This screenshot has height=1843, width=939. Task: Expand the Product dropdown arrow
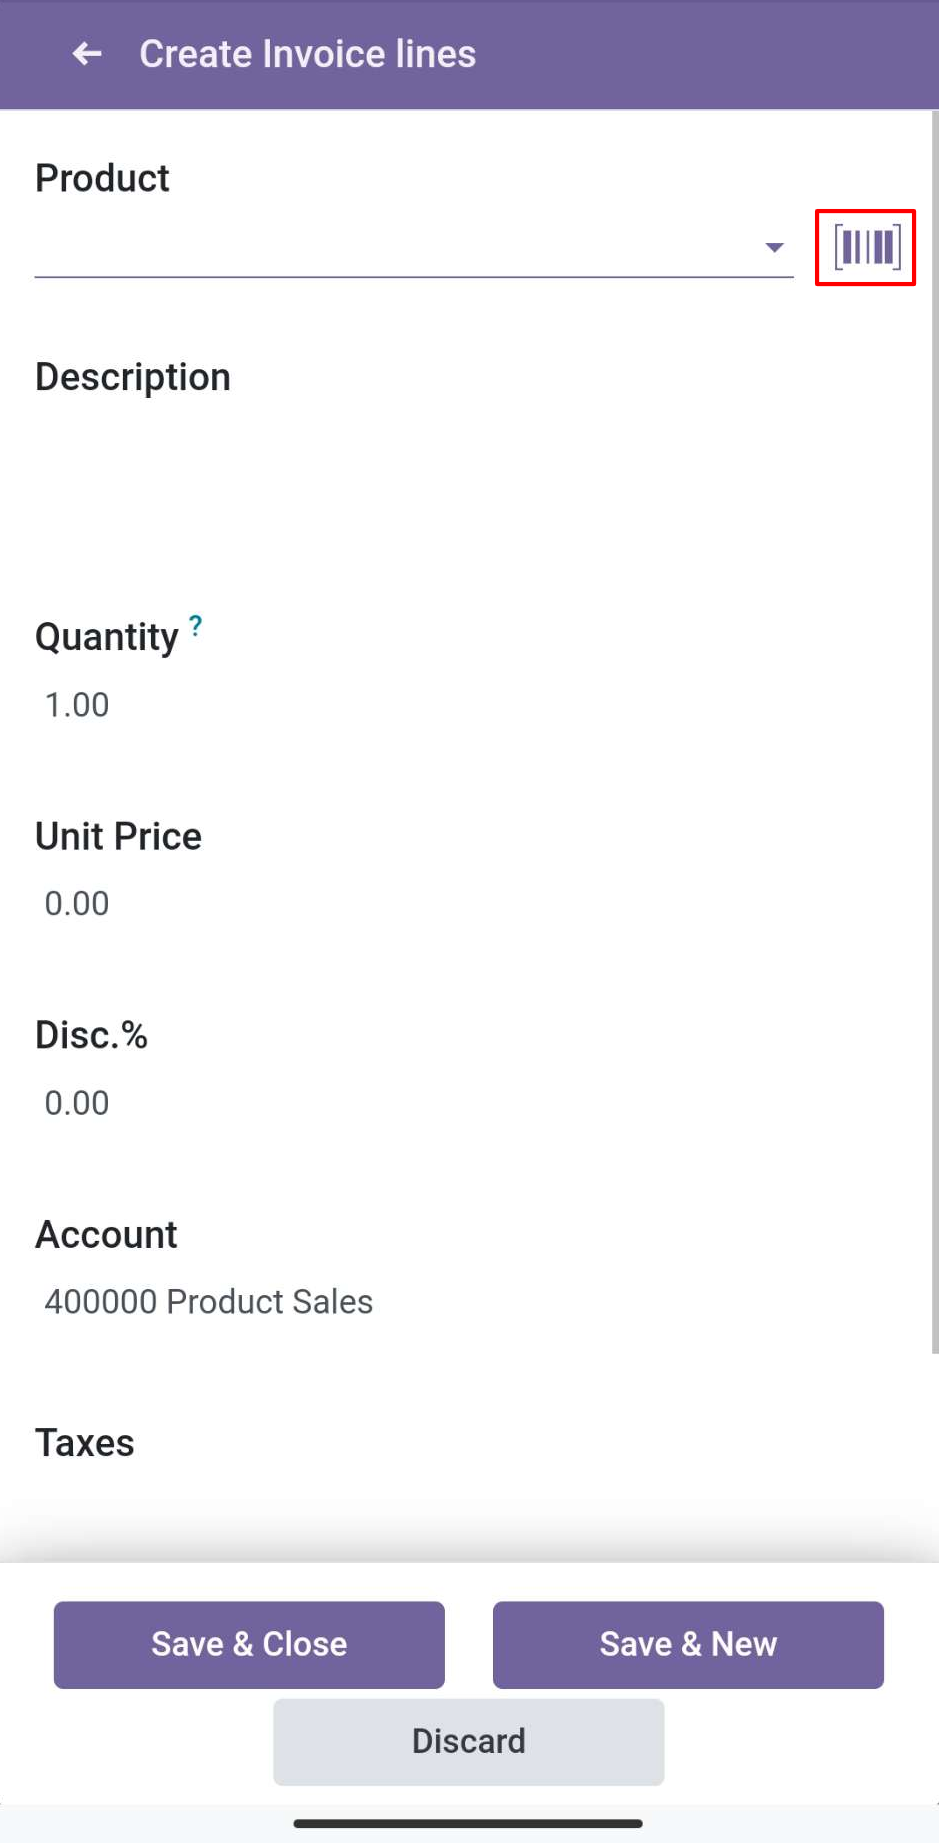pyautogui.click(x=774, y=247)
